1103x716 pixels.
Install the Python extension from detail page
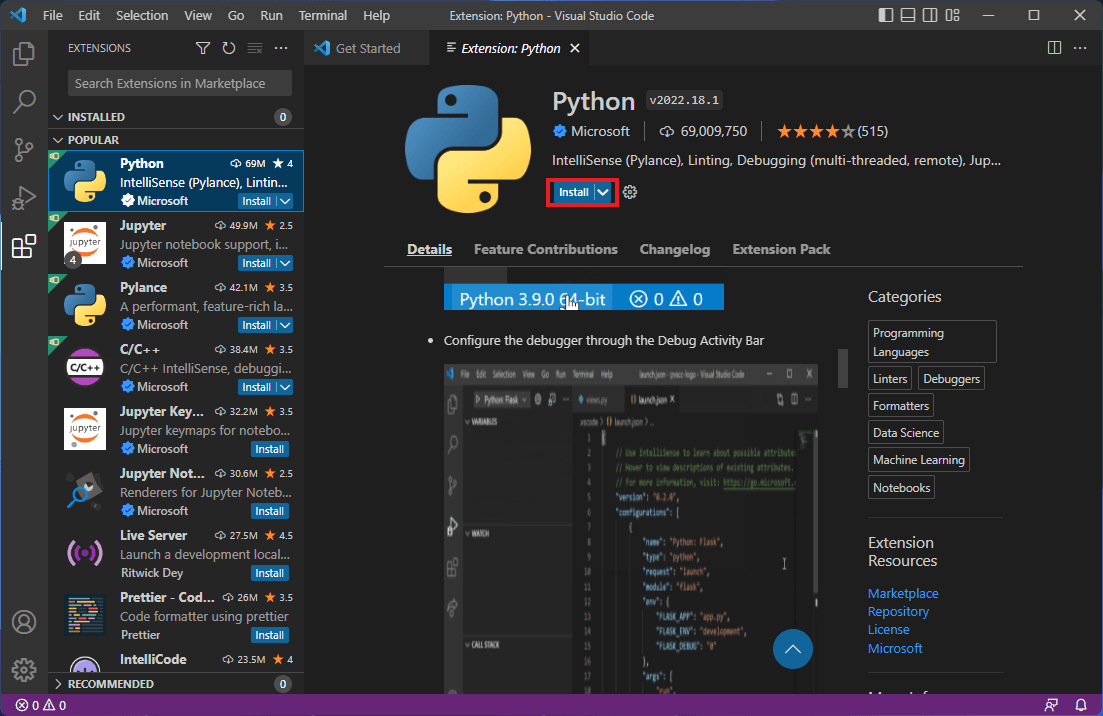pos(573,192)
